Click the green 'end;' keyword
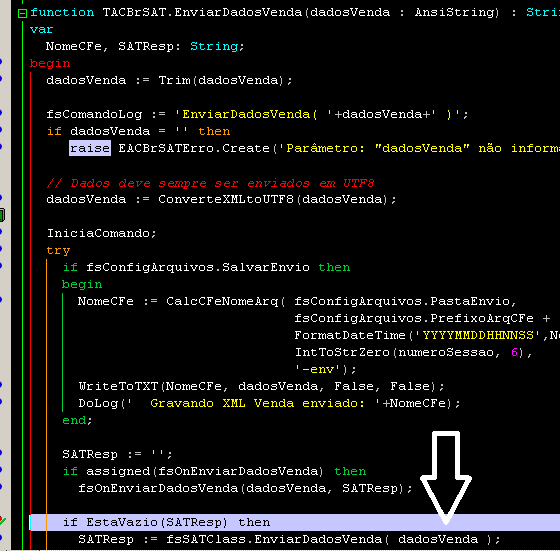560x551 pixels. coord(77,420)
